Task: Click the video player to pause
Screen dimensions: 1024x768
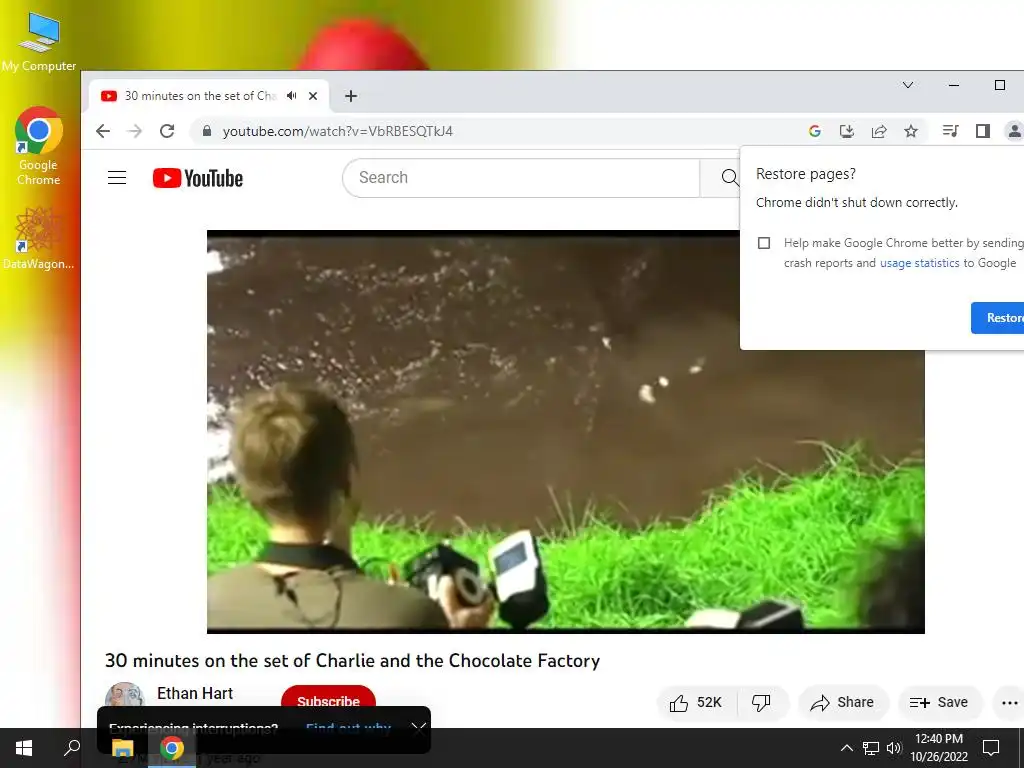Action: click(x=566, y=432)
